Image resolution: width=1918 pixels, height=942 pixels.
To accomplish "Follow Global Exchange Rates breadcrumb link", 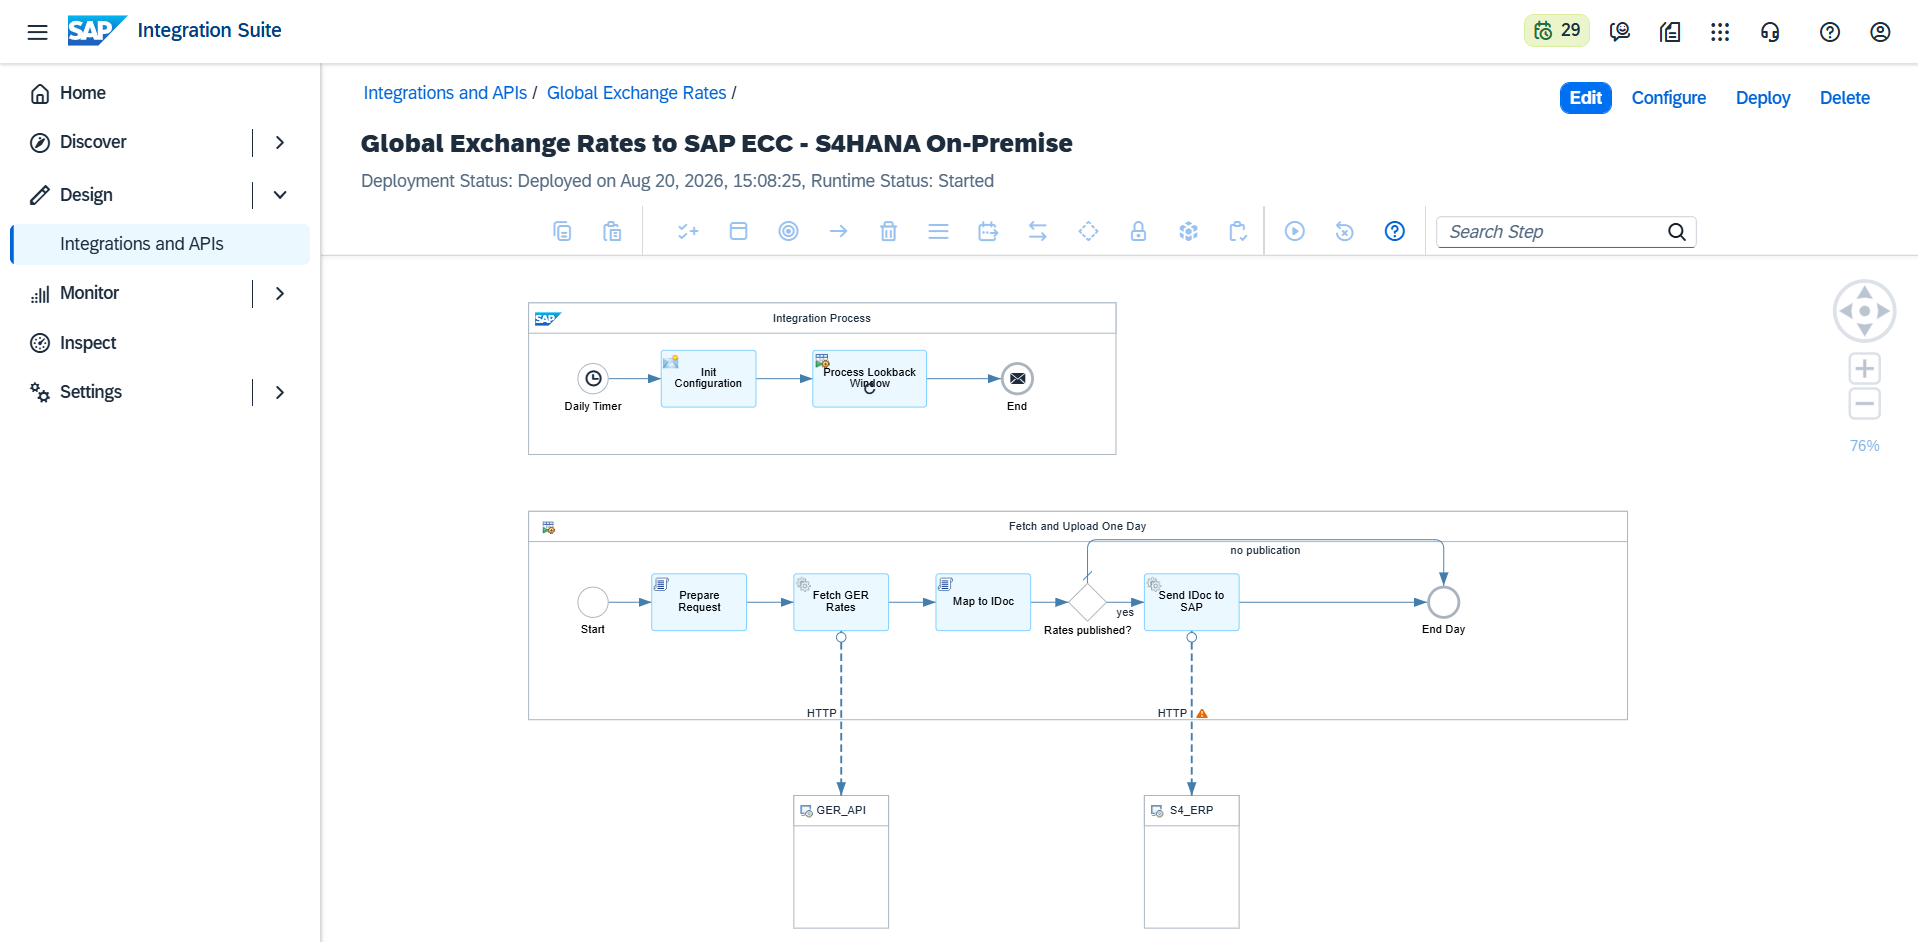I will coord(636,93).
